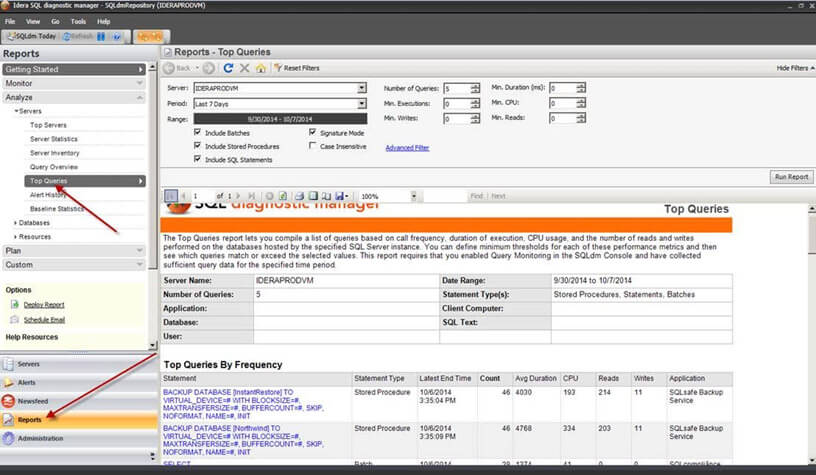Open the Server dropdown
The width and height of the screenshot is (816, 475).
tap(362, 88)
